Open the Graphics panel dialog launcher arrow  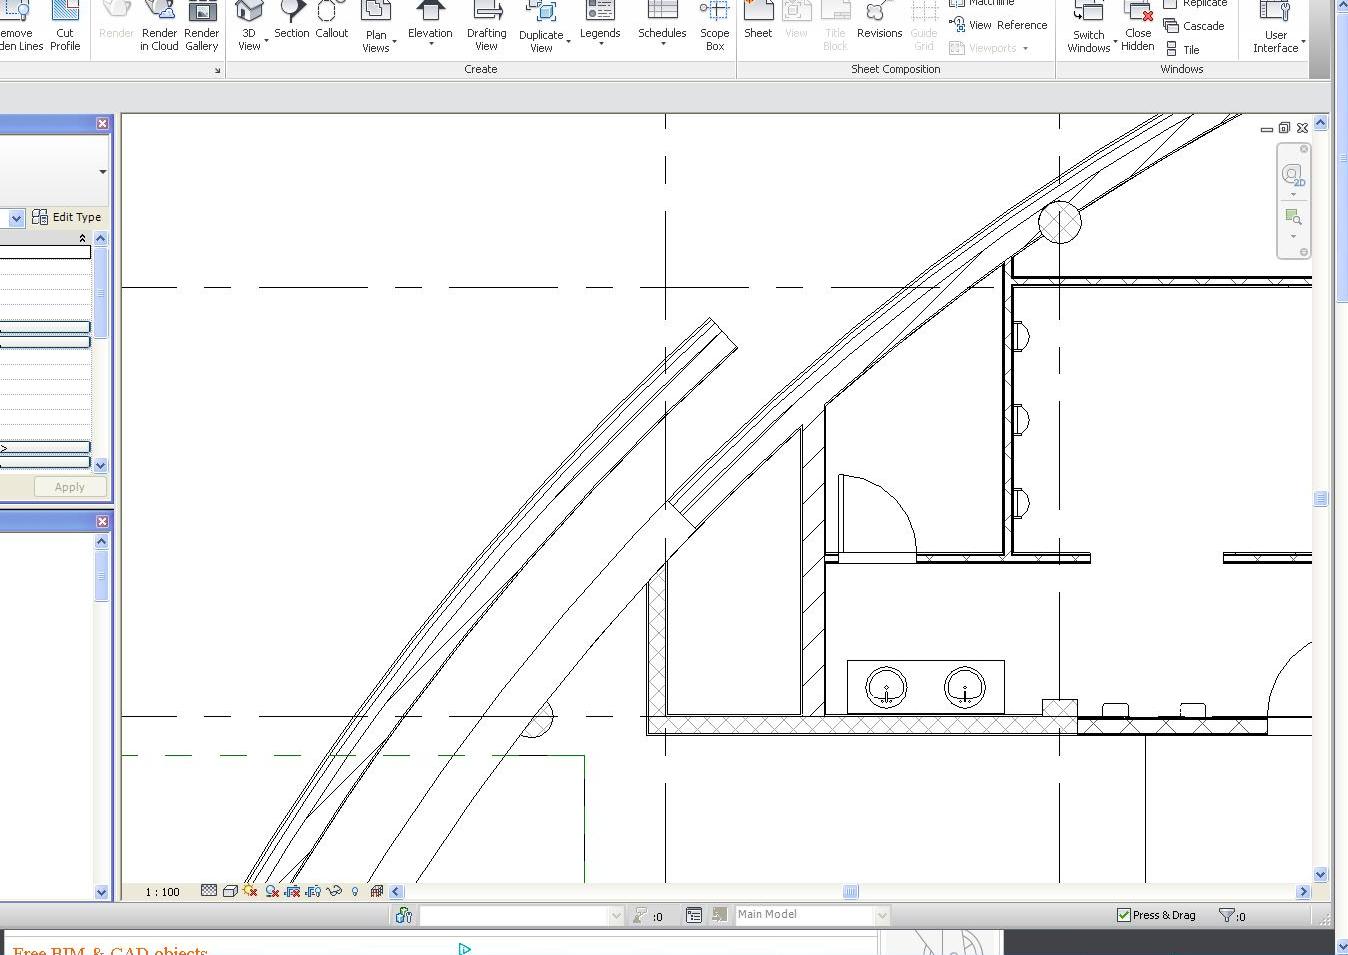(x=217, y=70)
